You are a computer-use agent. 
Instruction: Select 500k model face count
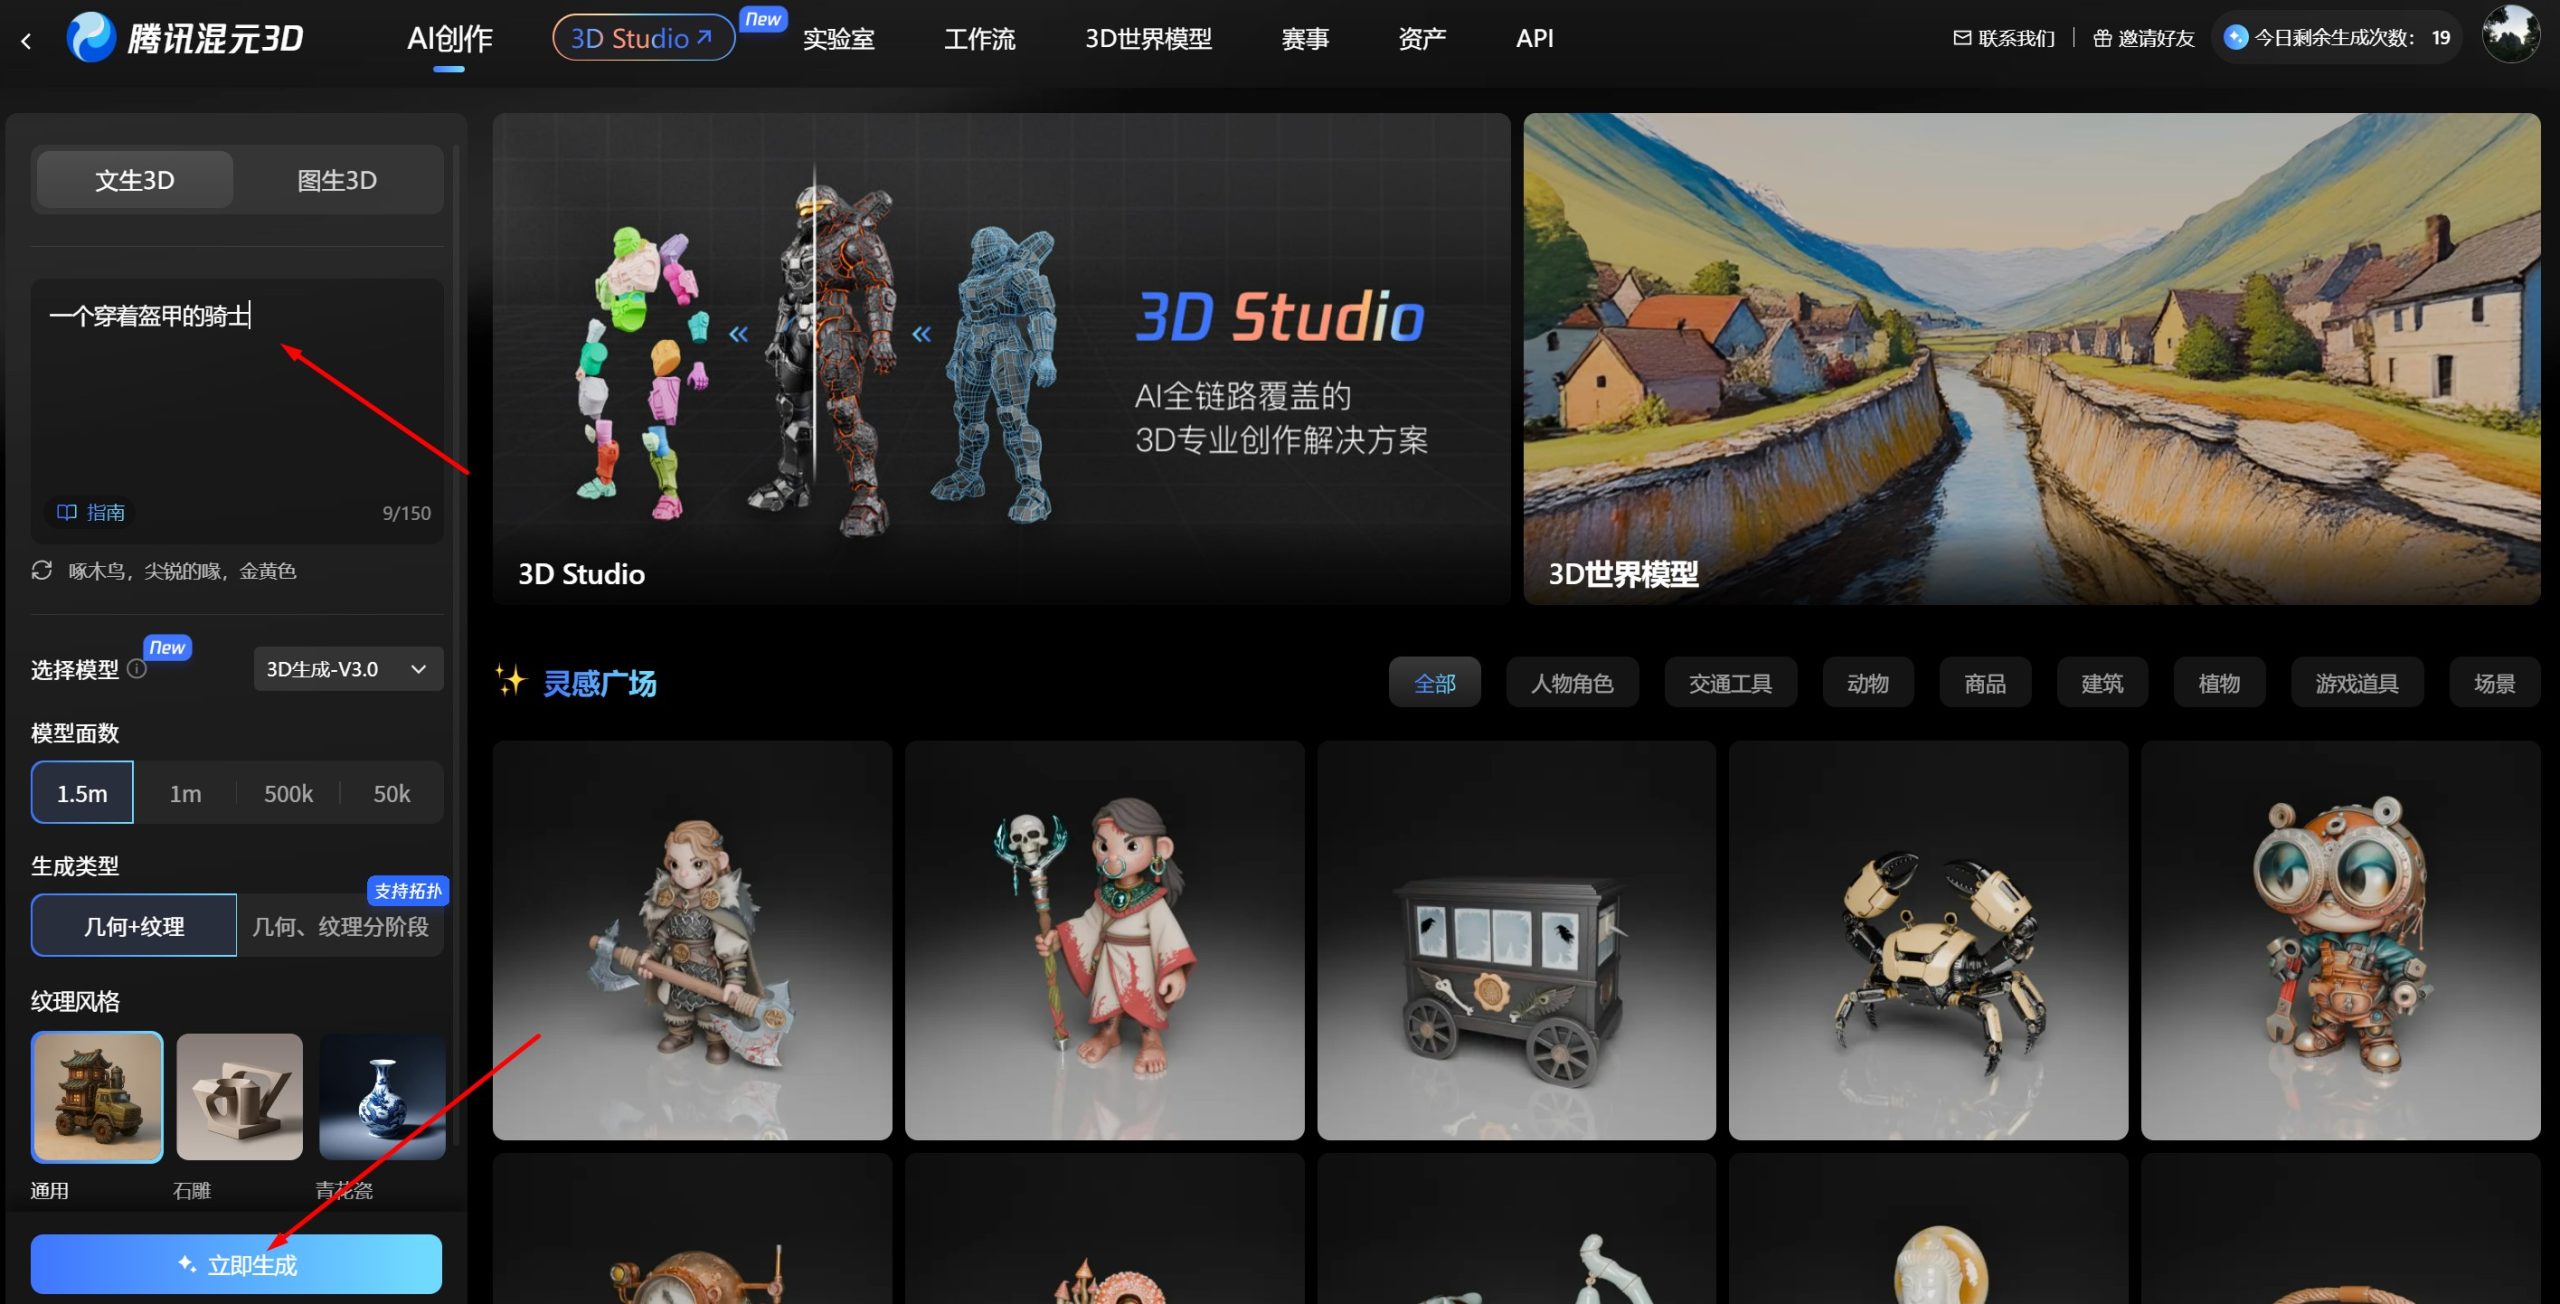click(x=288, y=793)
